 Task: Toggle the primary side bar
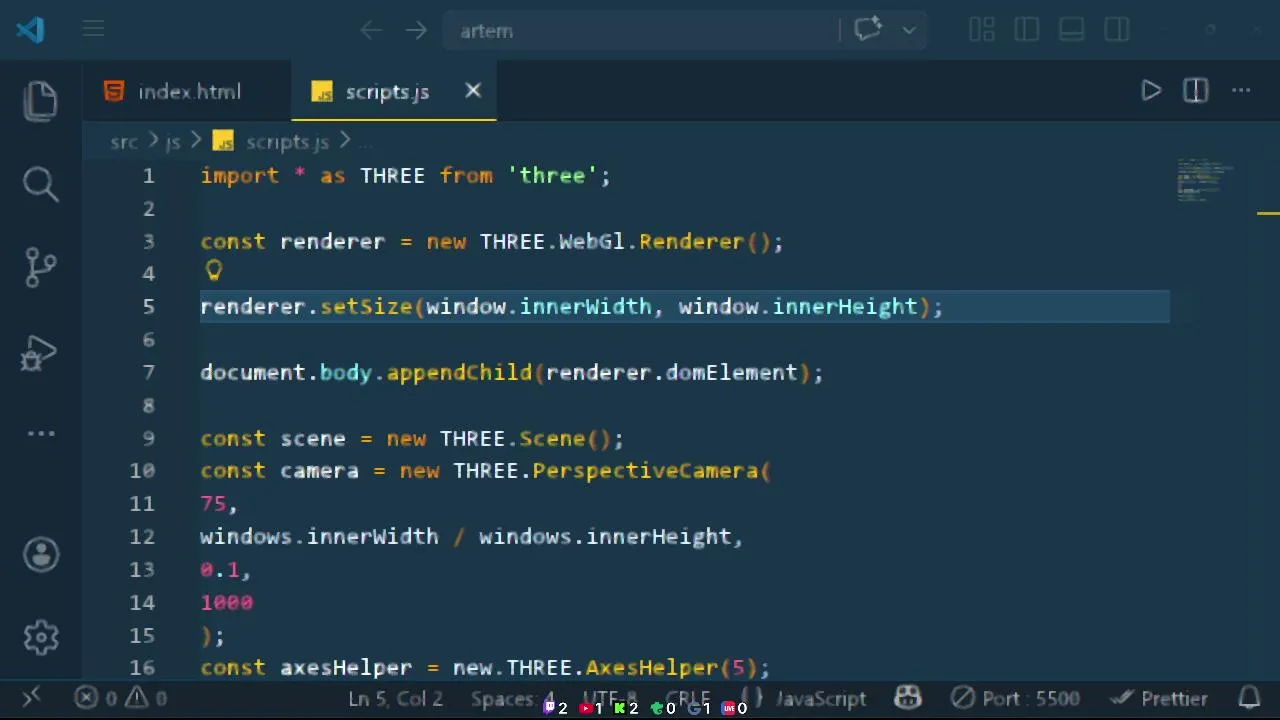point(1027,31)
